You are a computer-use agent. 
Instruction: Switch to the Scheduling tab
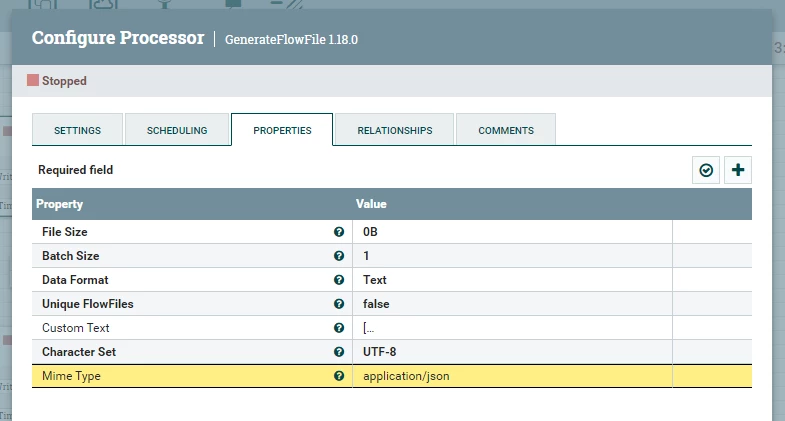(x=177, y=130)
